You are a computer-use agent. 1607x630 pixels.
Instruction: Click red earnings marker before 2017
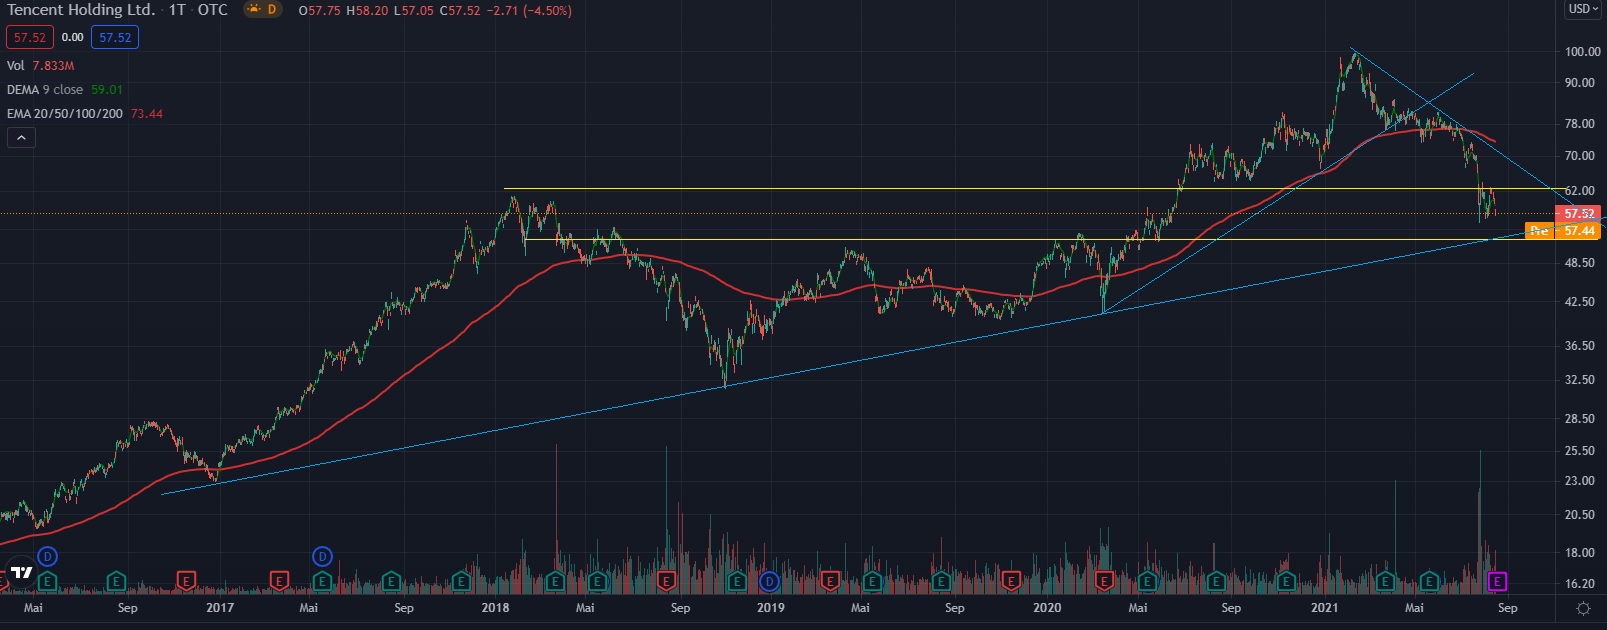(x=186, y=581)
